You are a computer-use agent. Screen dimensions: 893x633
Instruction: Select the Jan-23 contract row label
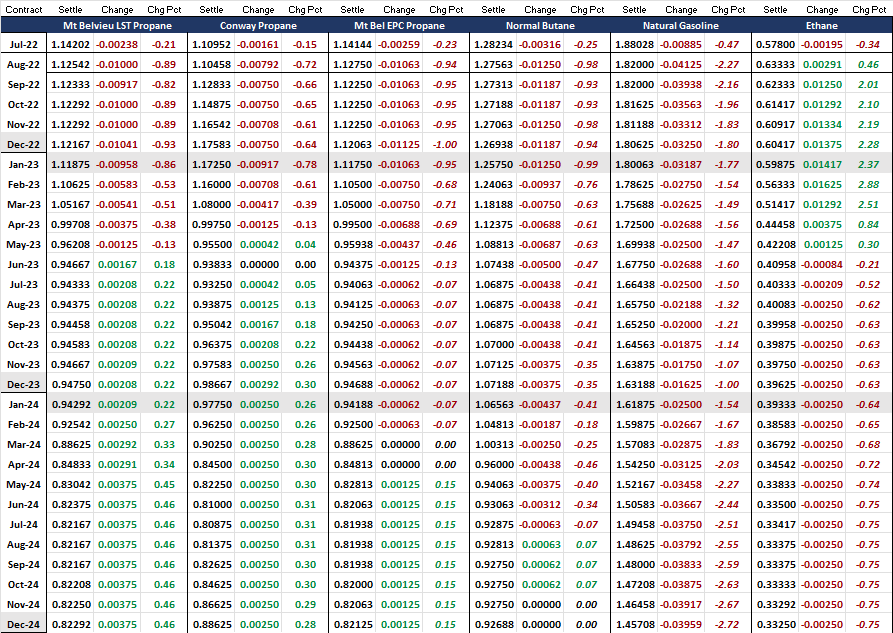point(23,165)
